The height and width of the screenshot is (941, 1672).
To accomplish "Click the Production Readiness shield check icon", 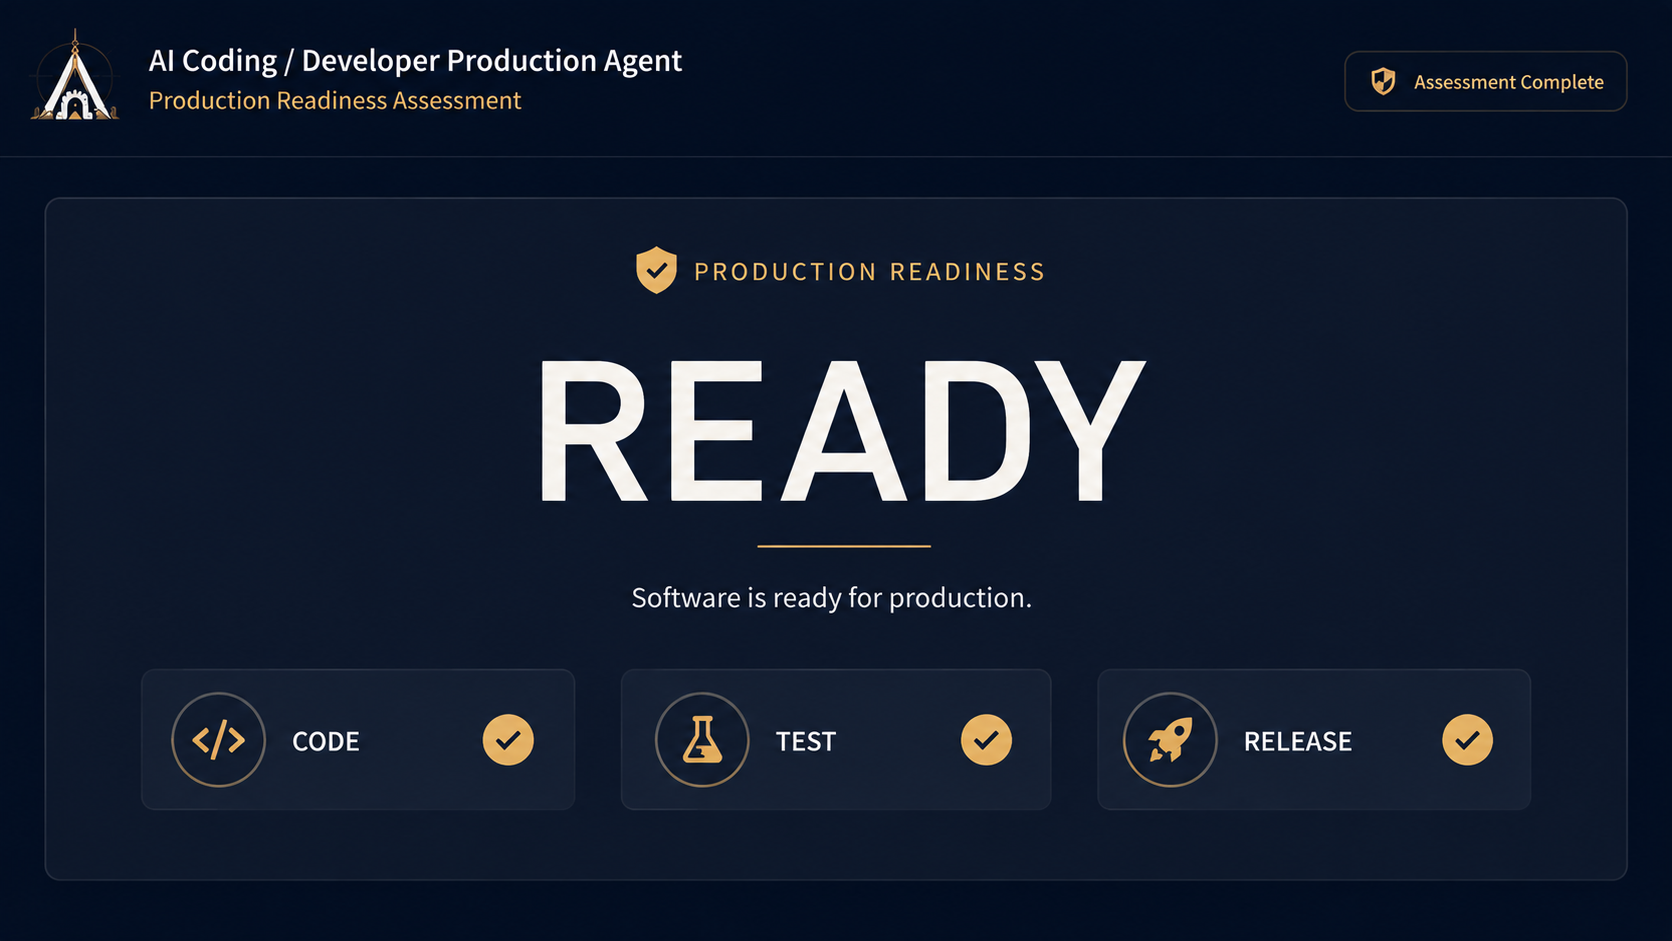I will click(656, 270).
